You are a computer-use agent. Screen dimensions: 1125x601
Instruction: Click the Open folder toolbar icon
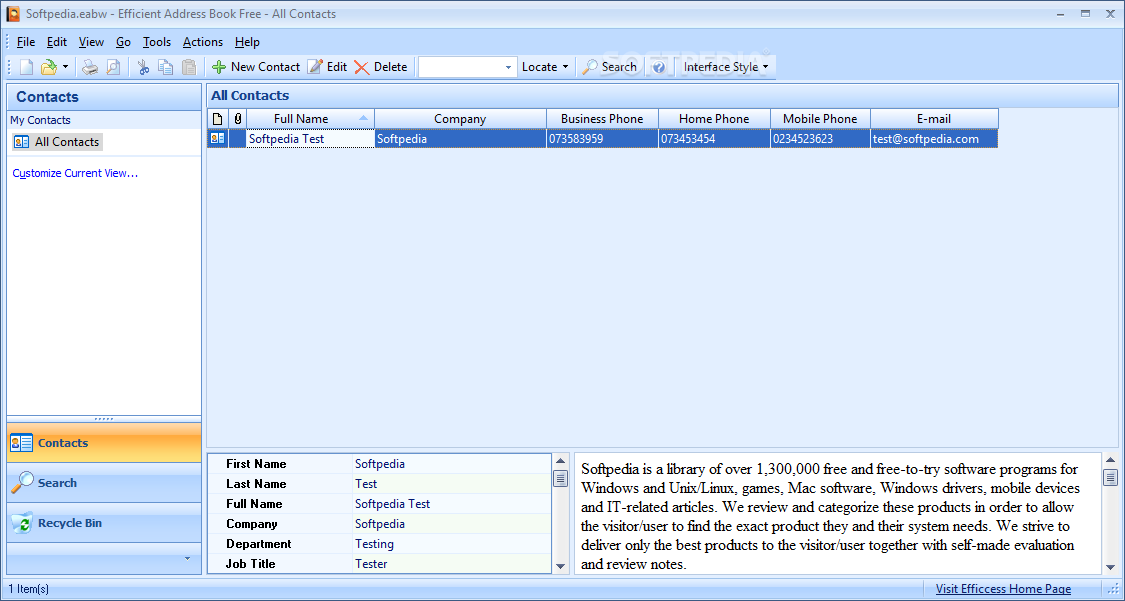pos(48,67)
